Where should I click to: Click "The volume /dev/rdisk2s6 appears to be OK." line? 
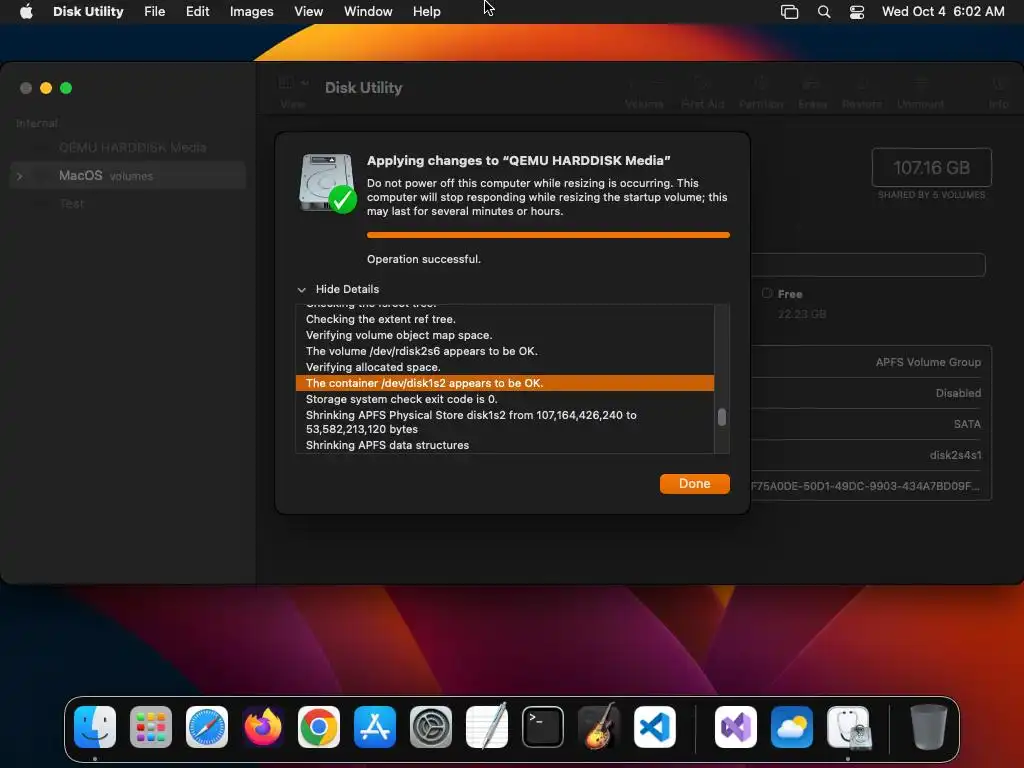pyautogui.click(x=422, y=351)
